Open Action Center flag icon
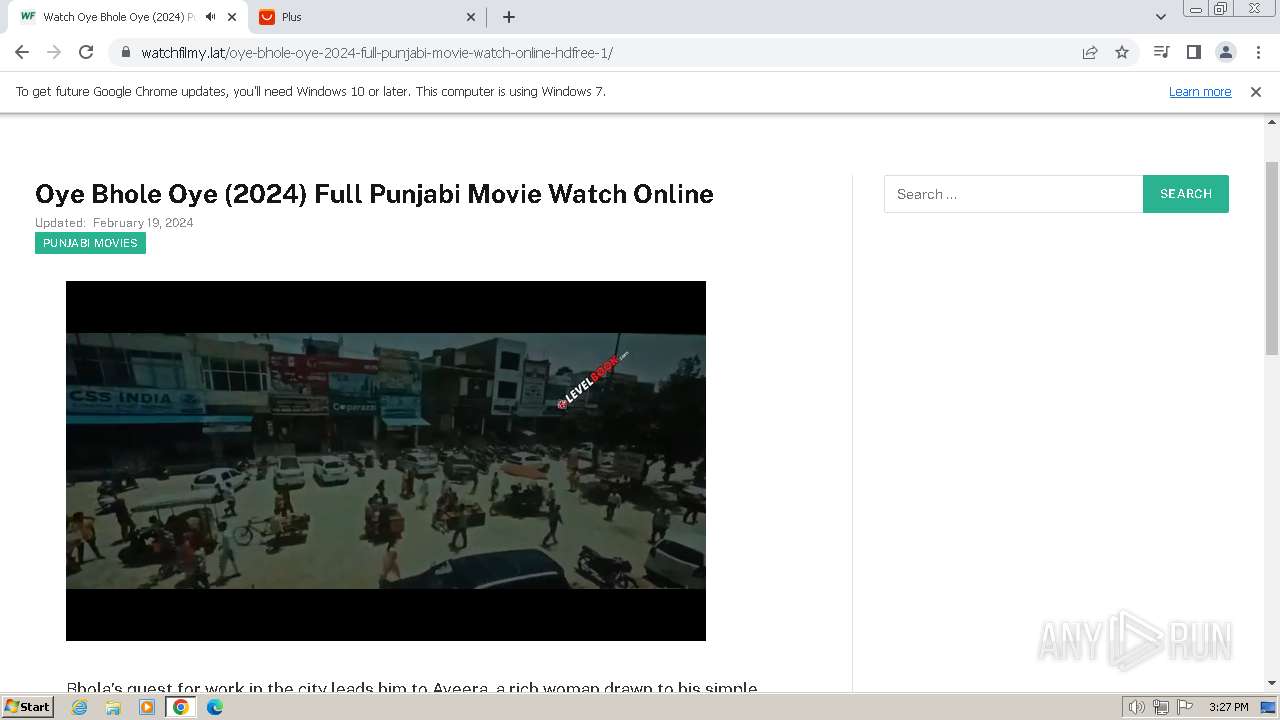 click(x=1185, y=707)
